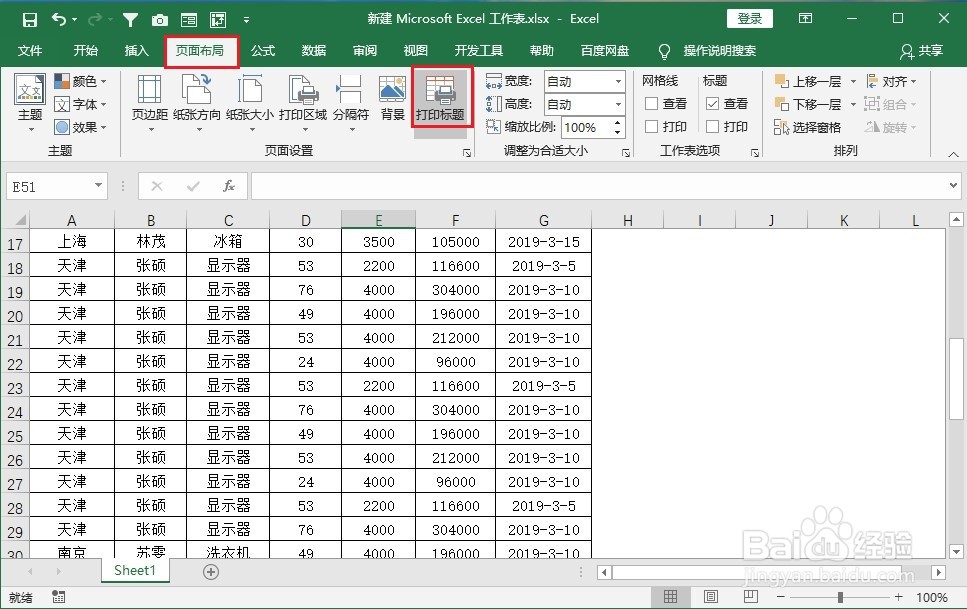The height and width of the screenshot is (609, 967).
Task: Click cell containing 105000
Action: coord(455,241)
